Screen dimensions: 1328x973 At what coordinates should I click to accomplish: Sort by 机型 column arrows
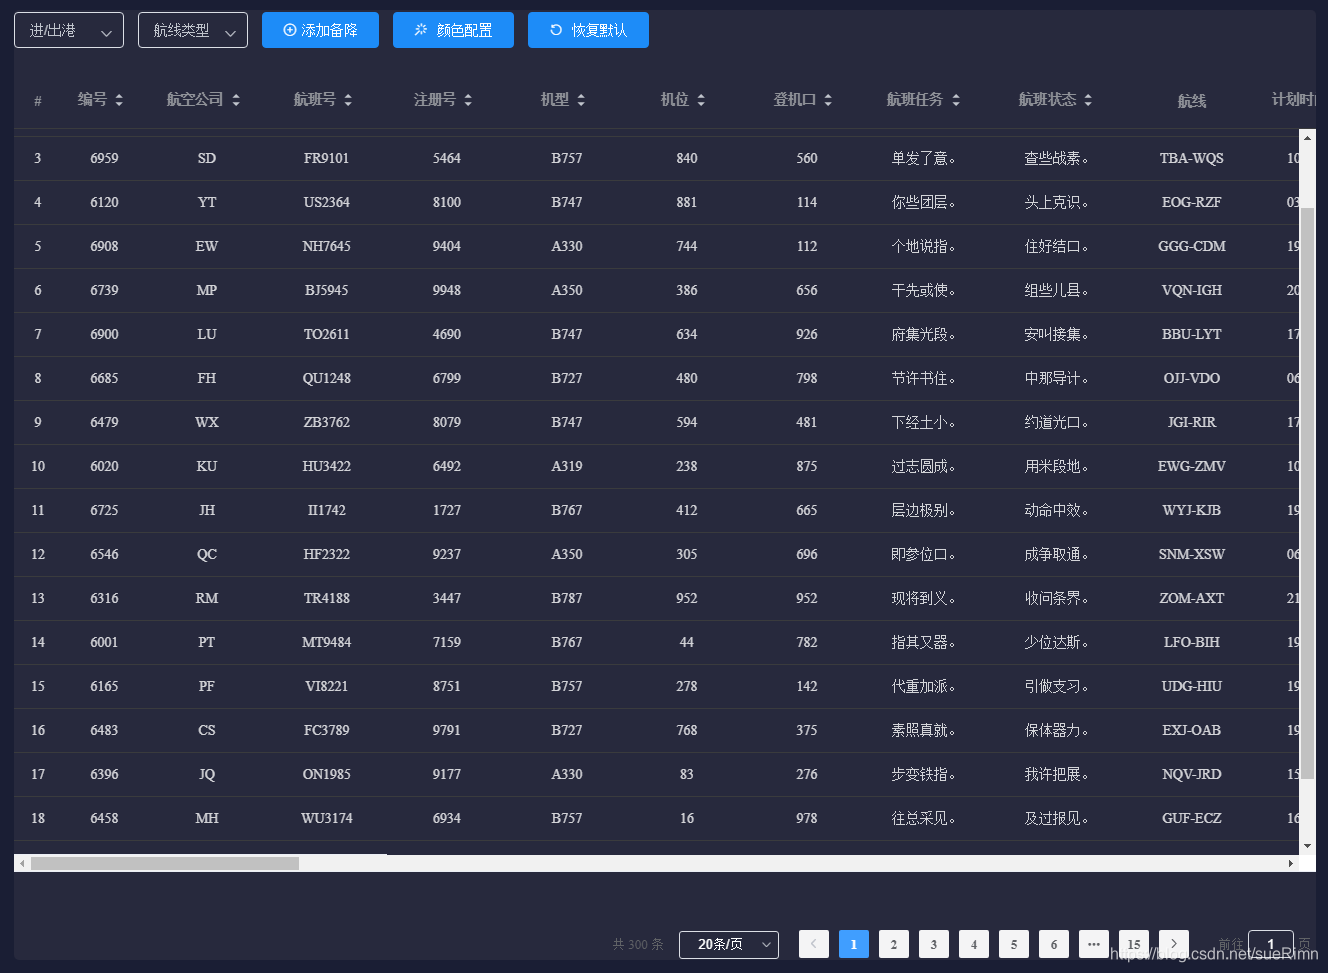click(581, 100)
